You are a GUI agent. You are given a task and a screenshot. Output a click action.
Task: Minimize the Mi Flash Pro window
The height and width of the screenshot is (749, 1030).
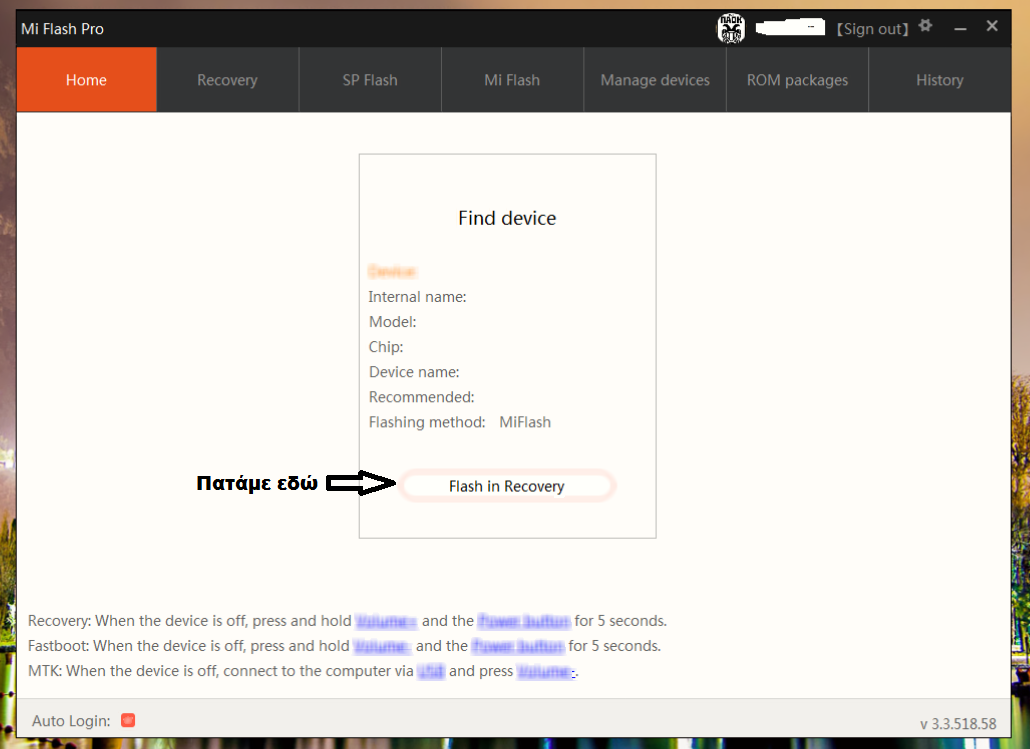(959, 27)
